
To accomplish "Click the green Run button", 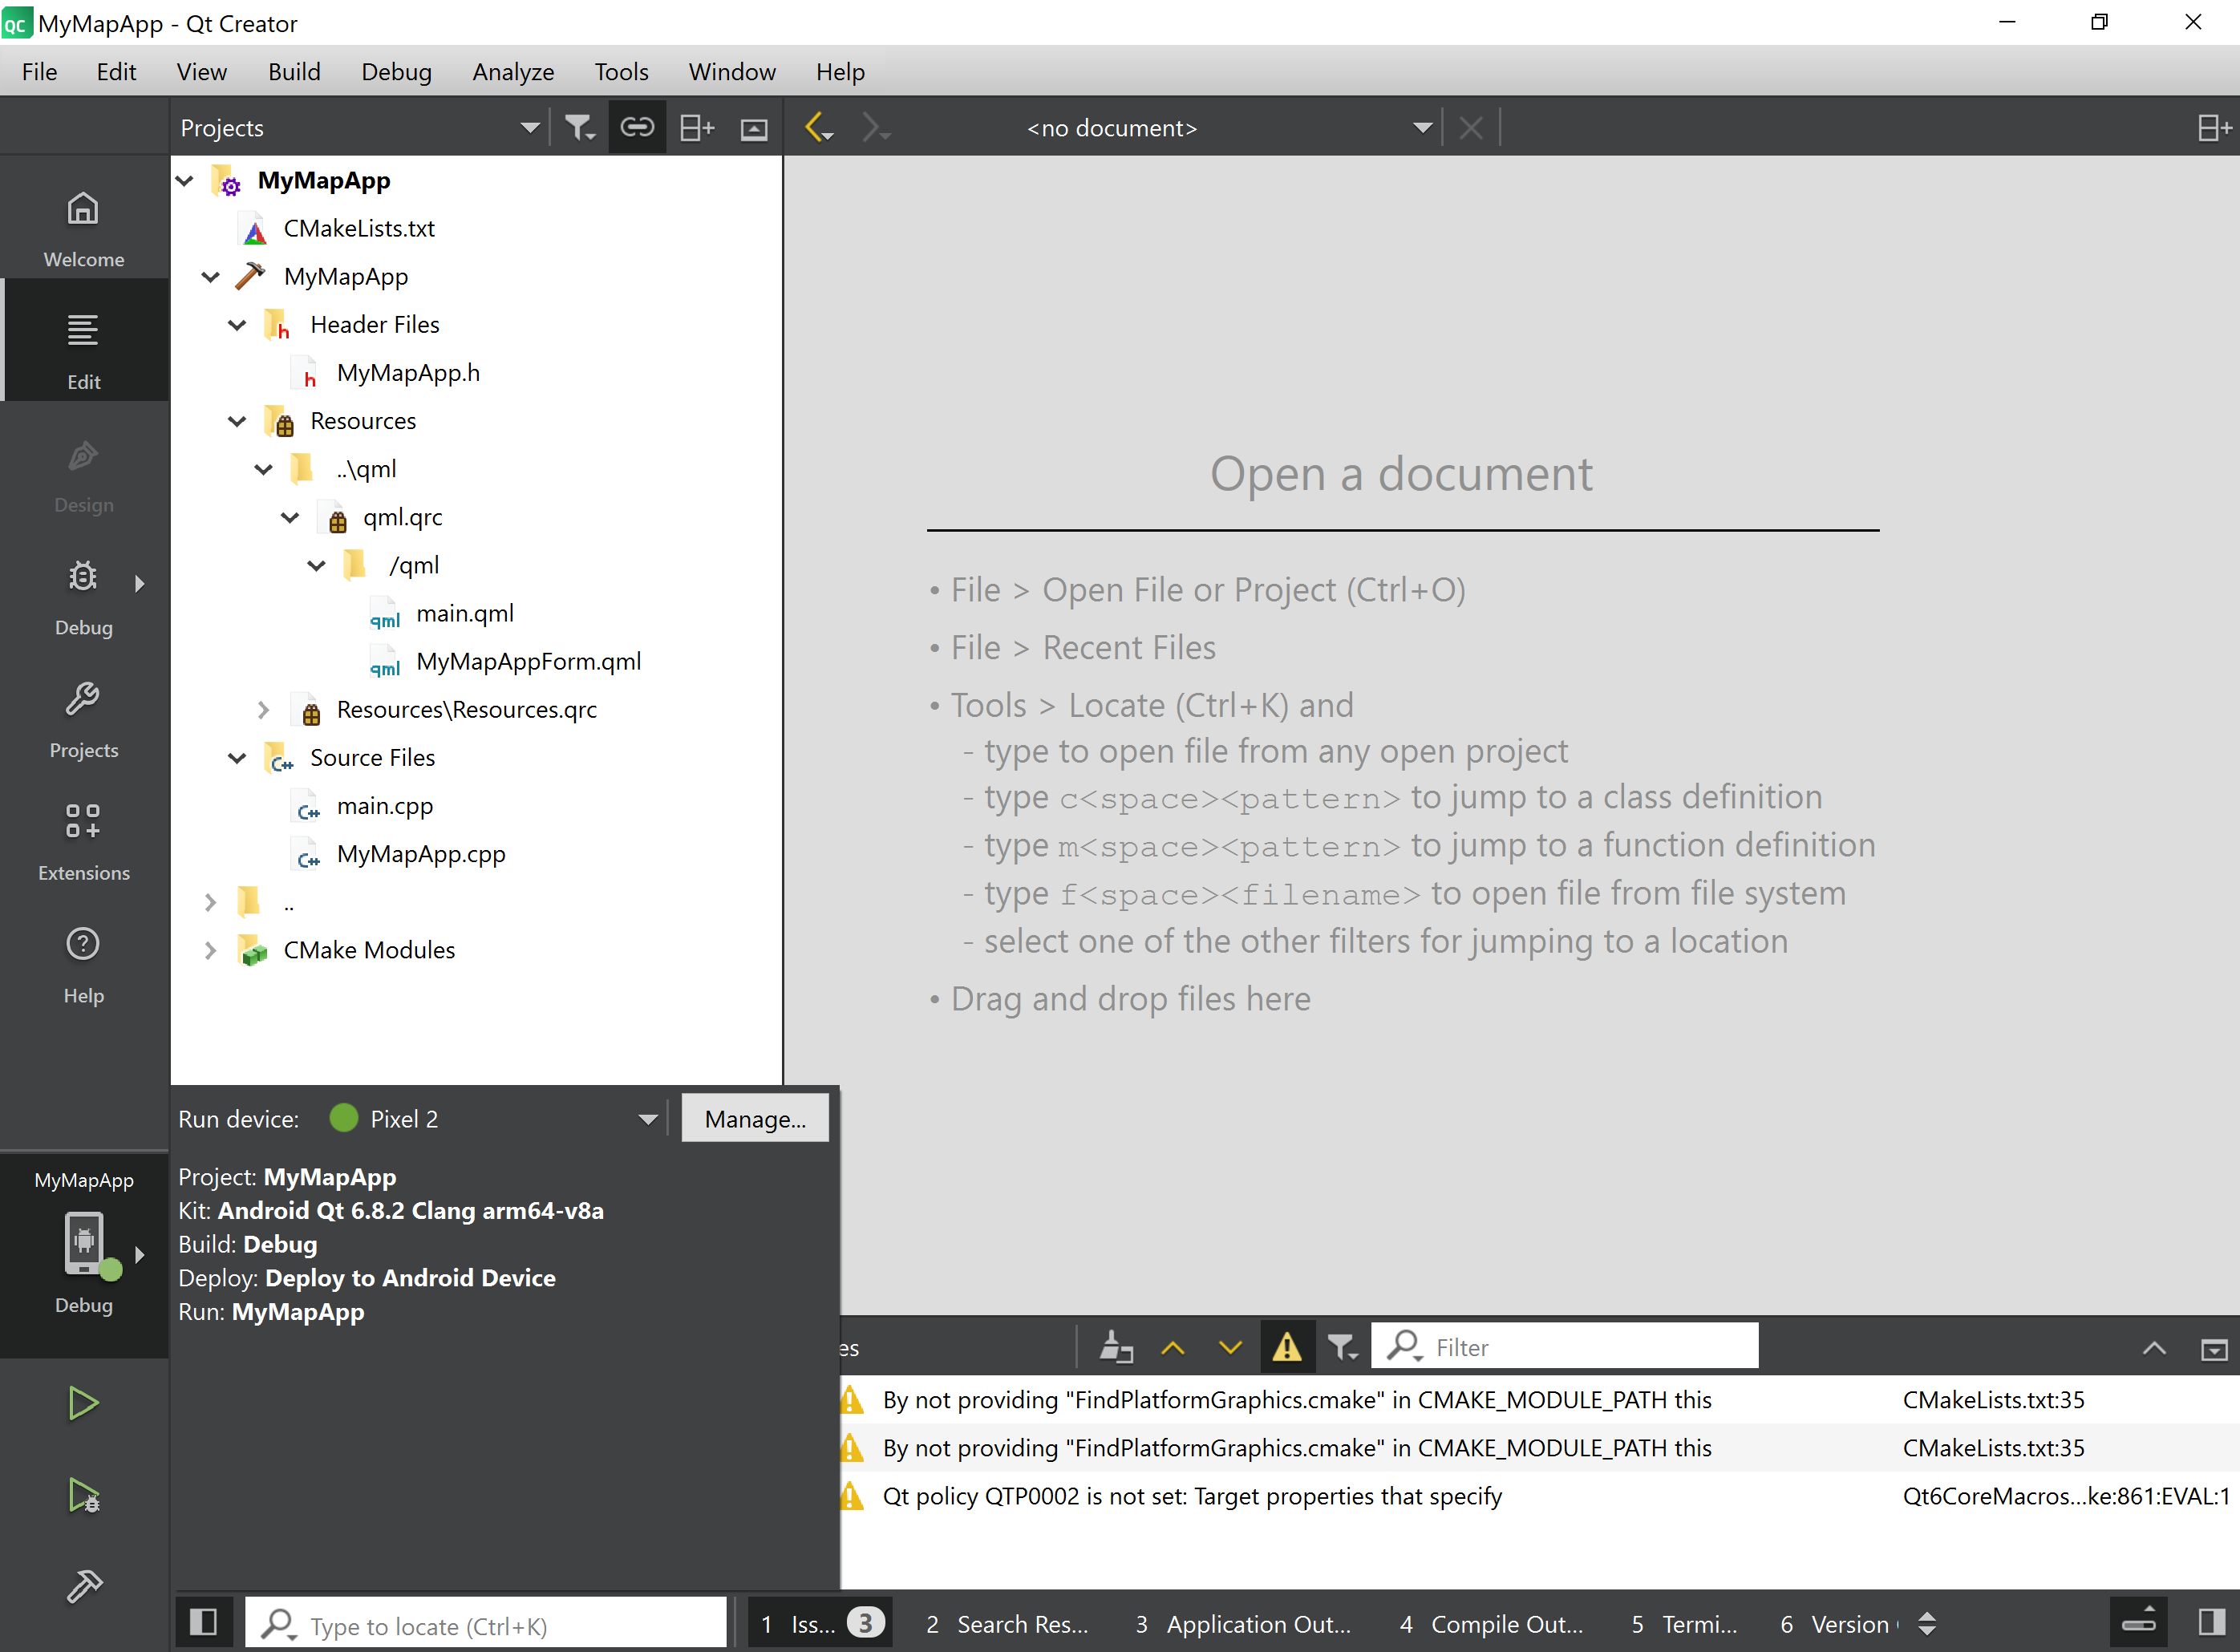I will pyautogui.click(x=83, y=1404).
